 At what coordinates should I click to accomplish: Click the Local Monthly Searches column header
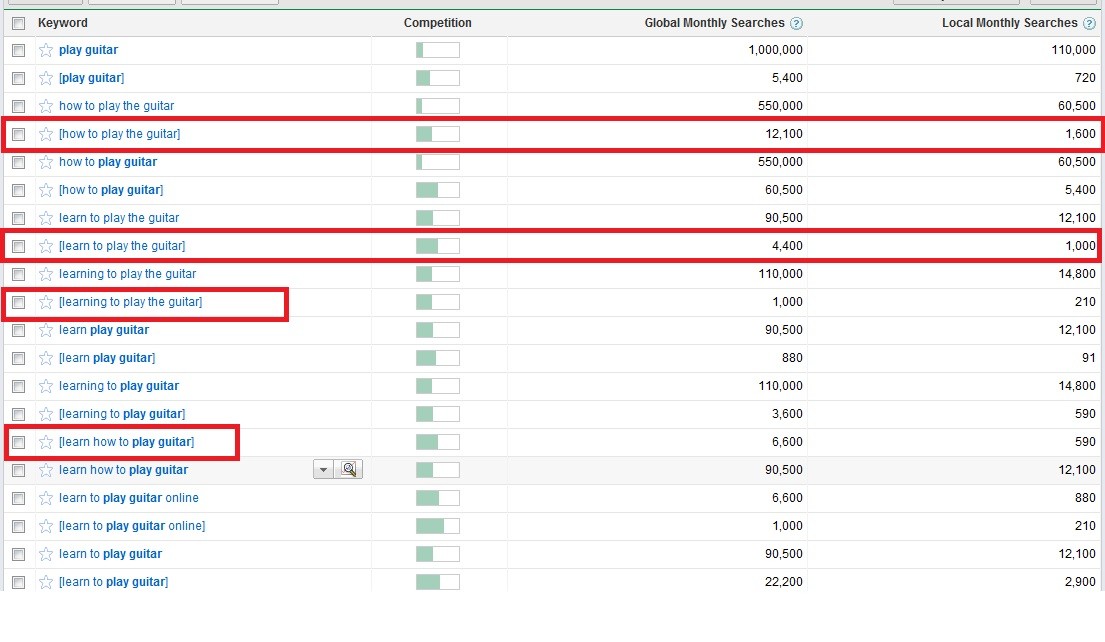(1009, 23)
